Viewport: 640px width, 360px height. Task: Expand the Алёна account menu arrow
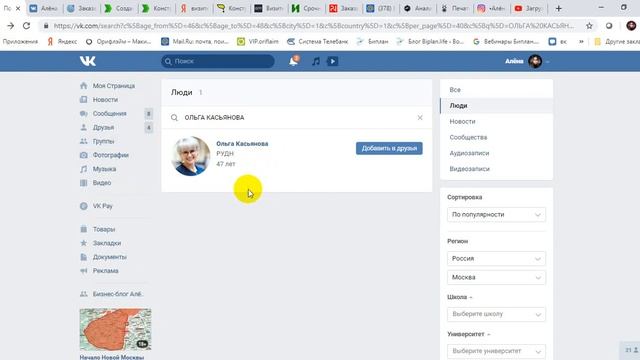tap(548, 62)
